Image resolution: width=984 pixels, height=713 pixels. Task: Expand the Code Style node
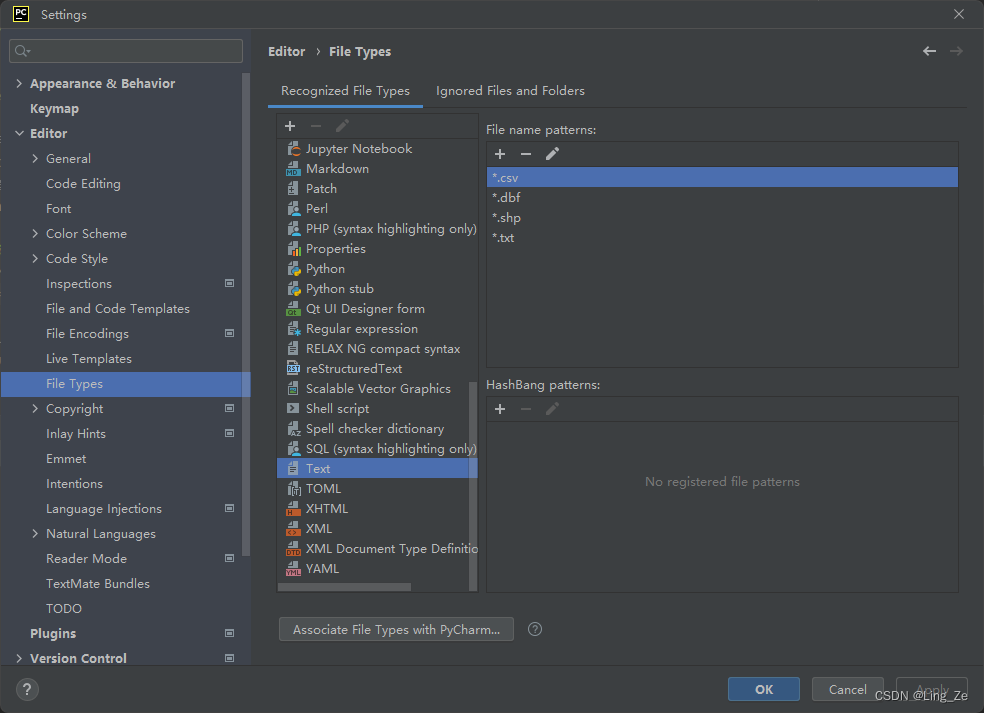pos(35,259)
